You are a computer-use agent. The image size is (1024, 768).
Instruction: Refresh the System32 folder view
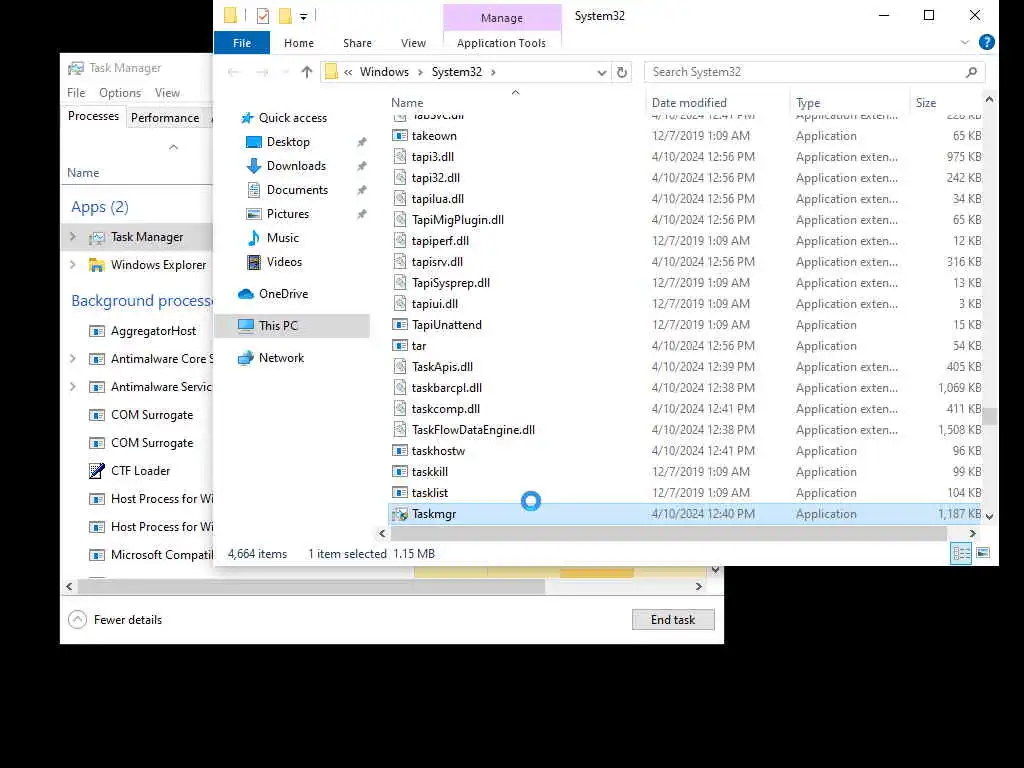622,72
